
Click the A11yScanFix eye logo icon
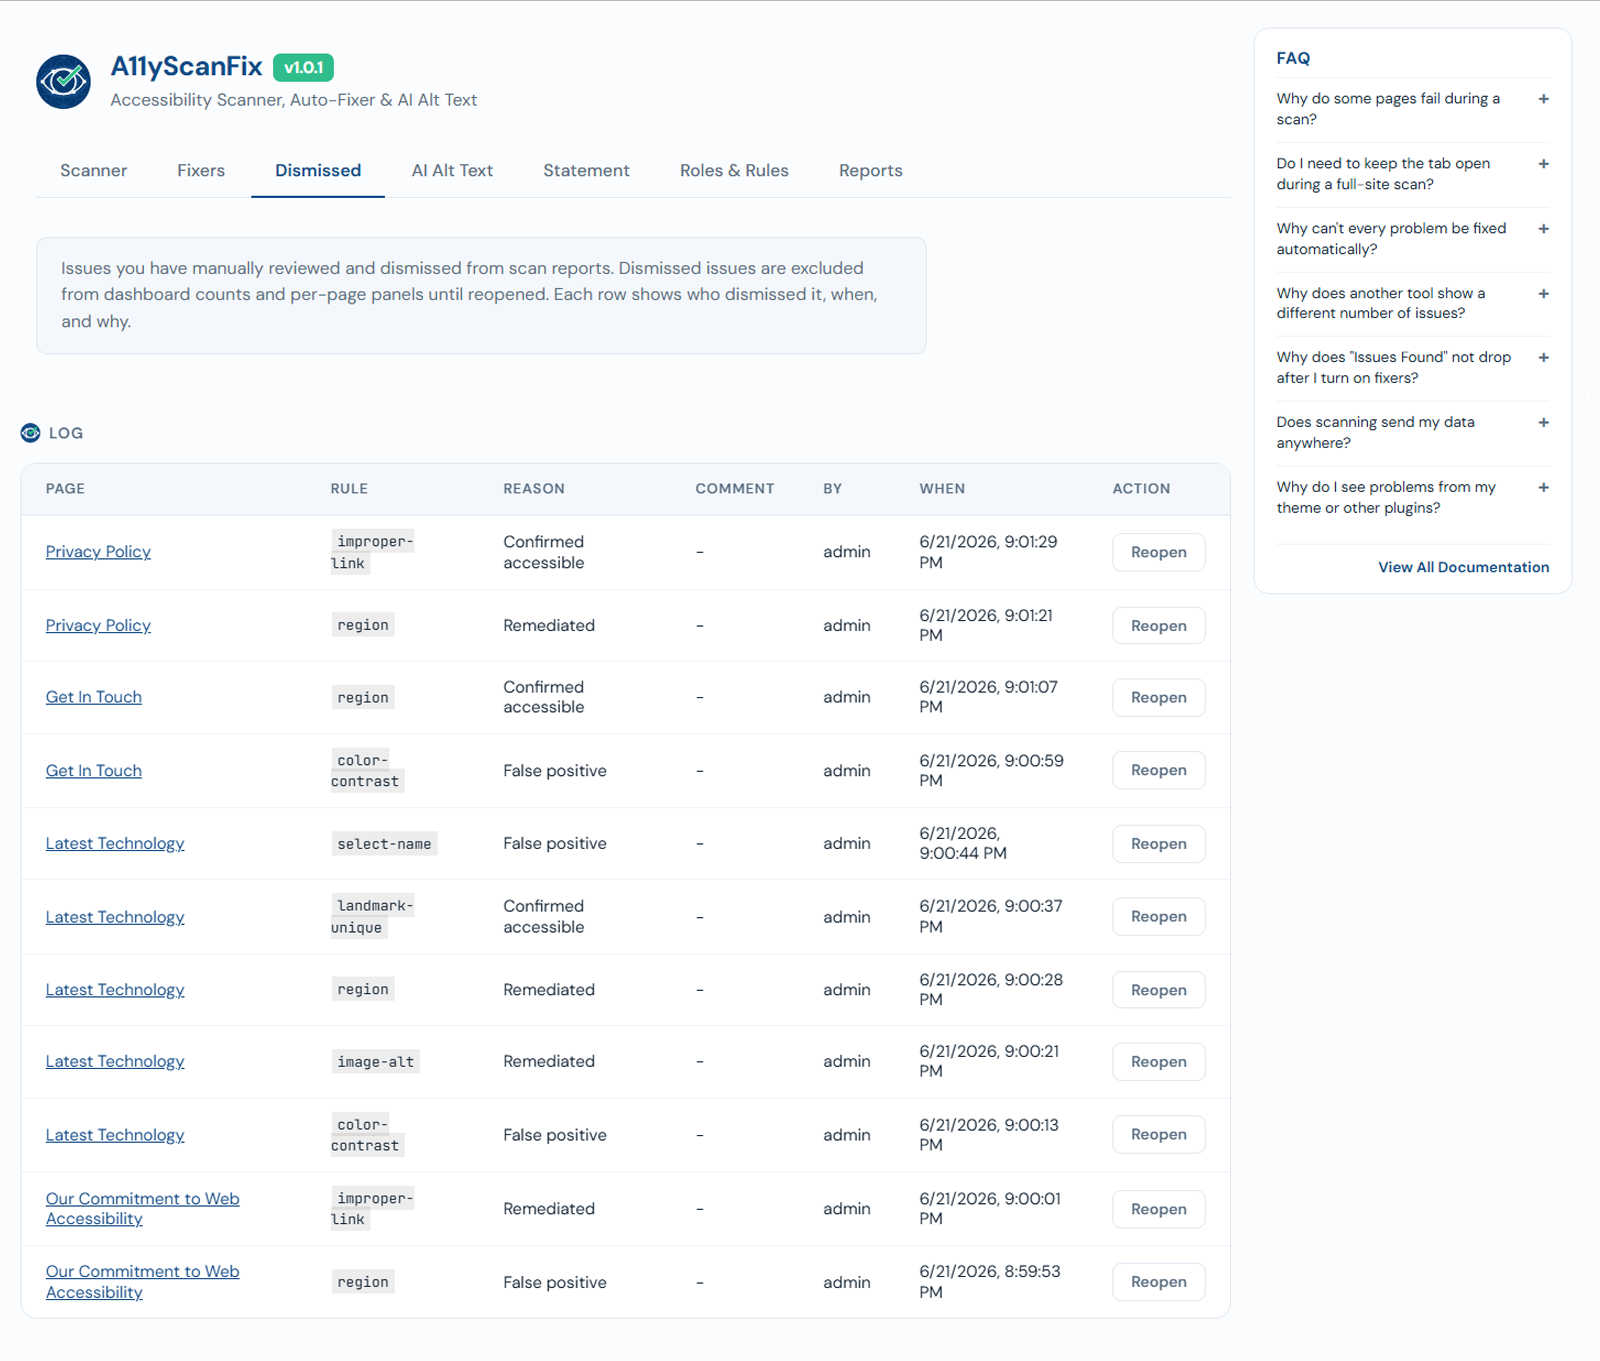click(63, 82)
